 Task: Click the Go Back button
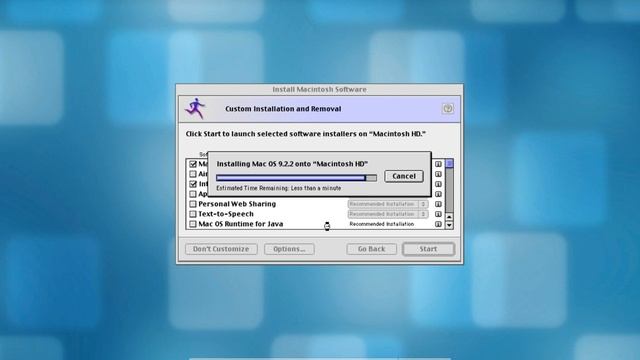(x=371, y=249)
